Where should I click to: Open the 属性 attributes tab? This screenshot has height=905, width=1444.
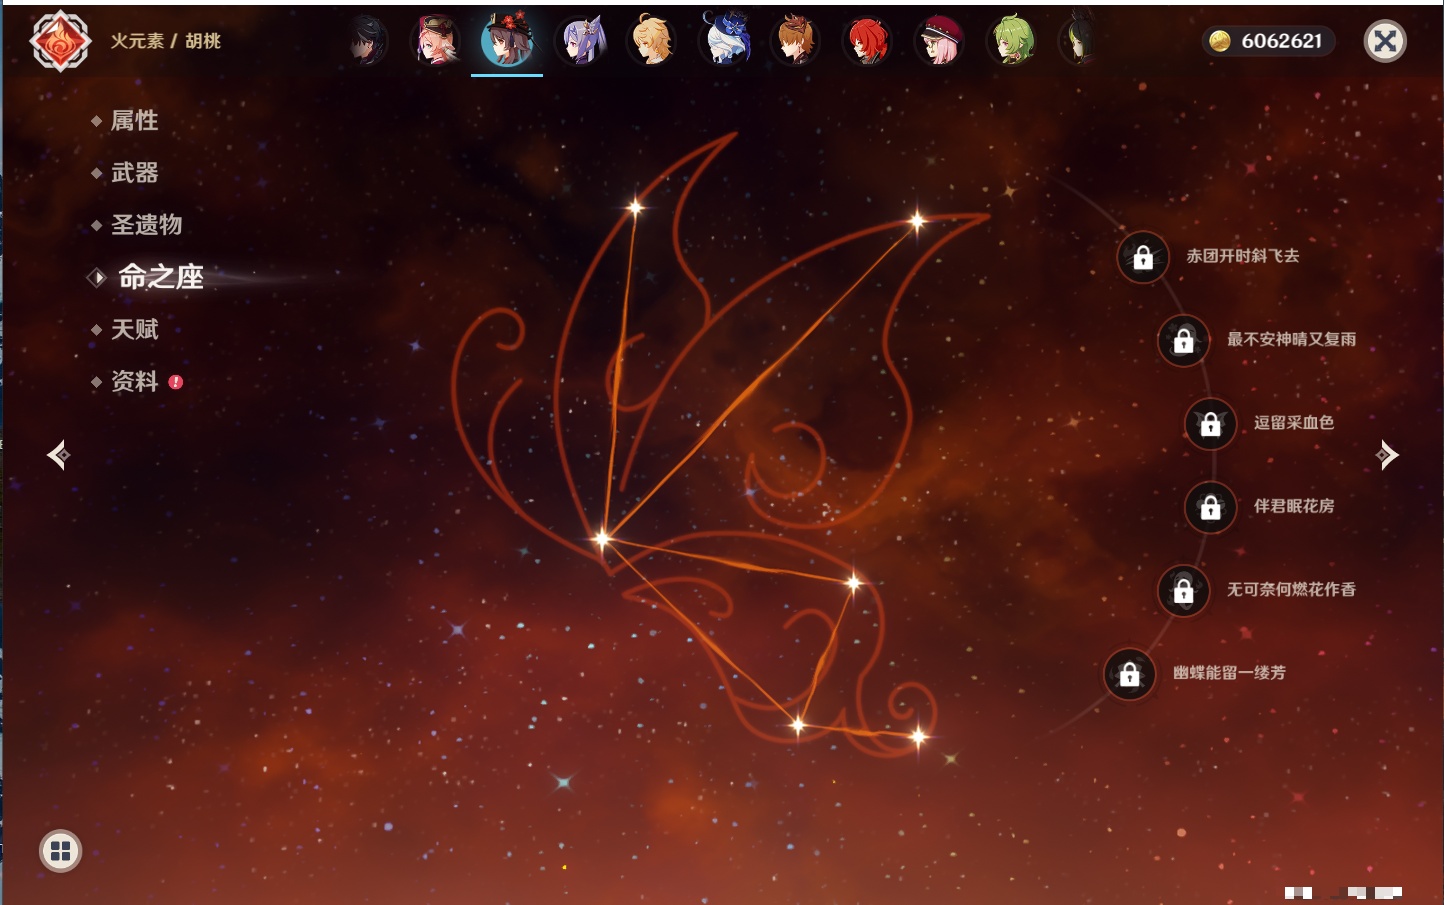134,121
